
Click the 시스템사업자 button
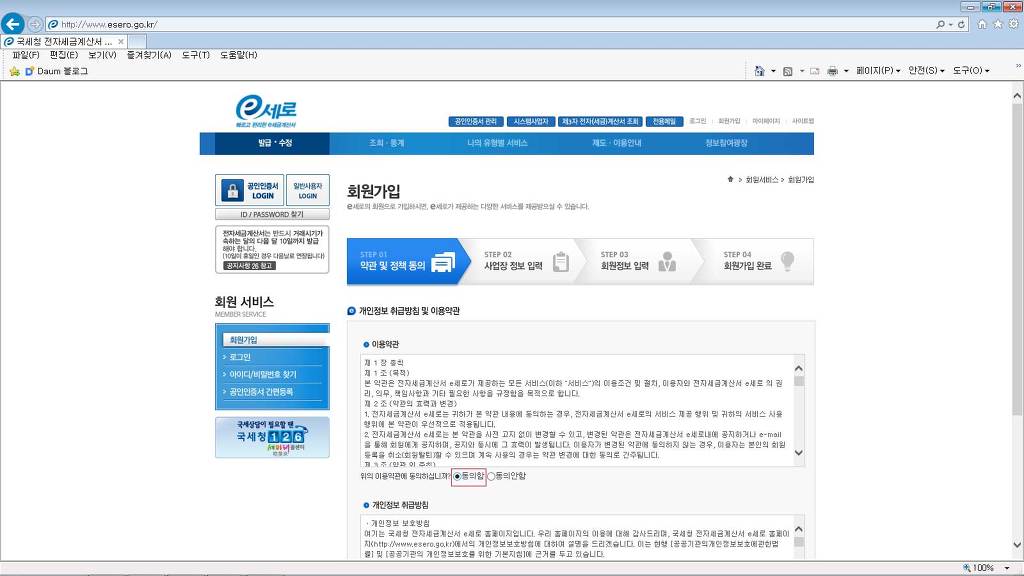[531, 121]
